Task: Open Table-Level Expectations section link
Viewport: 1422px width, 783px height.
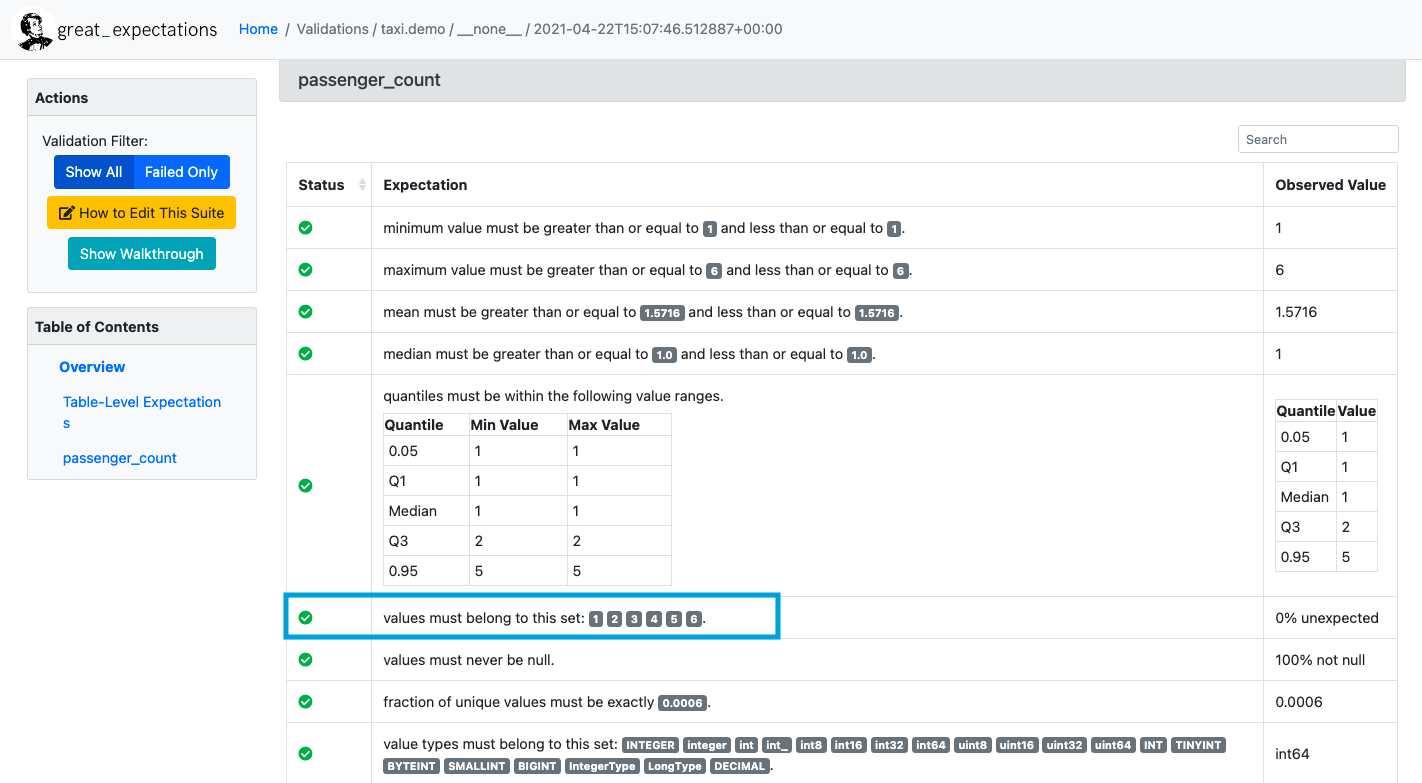Action: (x=141, y=402)
